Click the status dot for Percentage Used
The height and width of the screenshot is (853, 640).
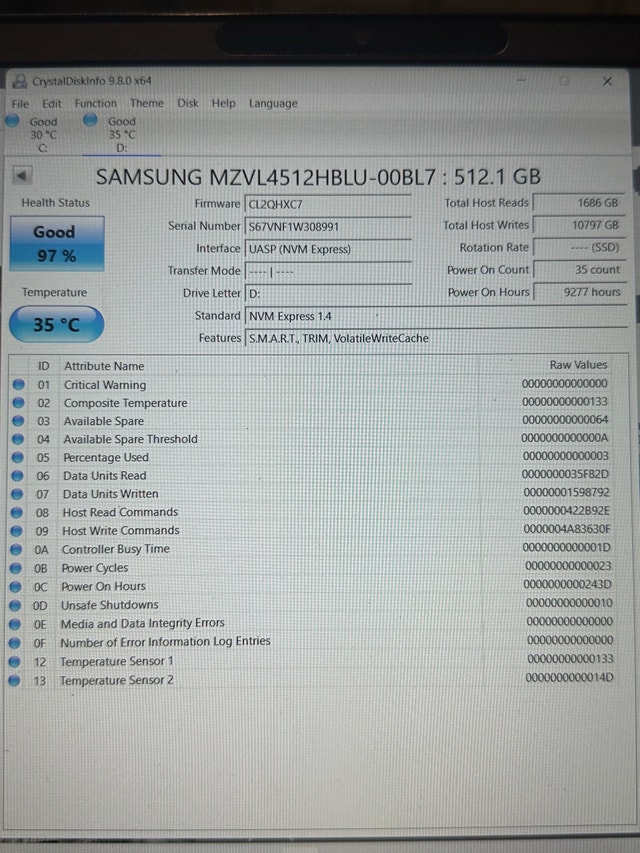18,458
